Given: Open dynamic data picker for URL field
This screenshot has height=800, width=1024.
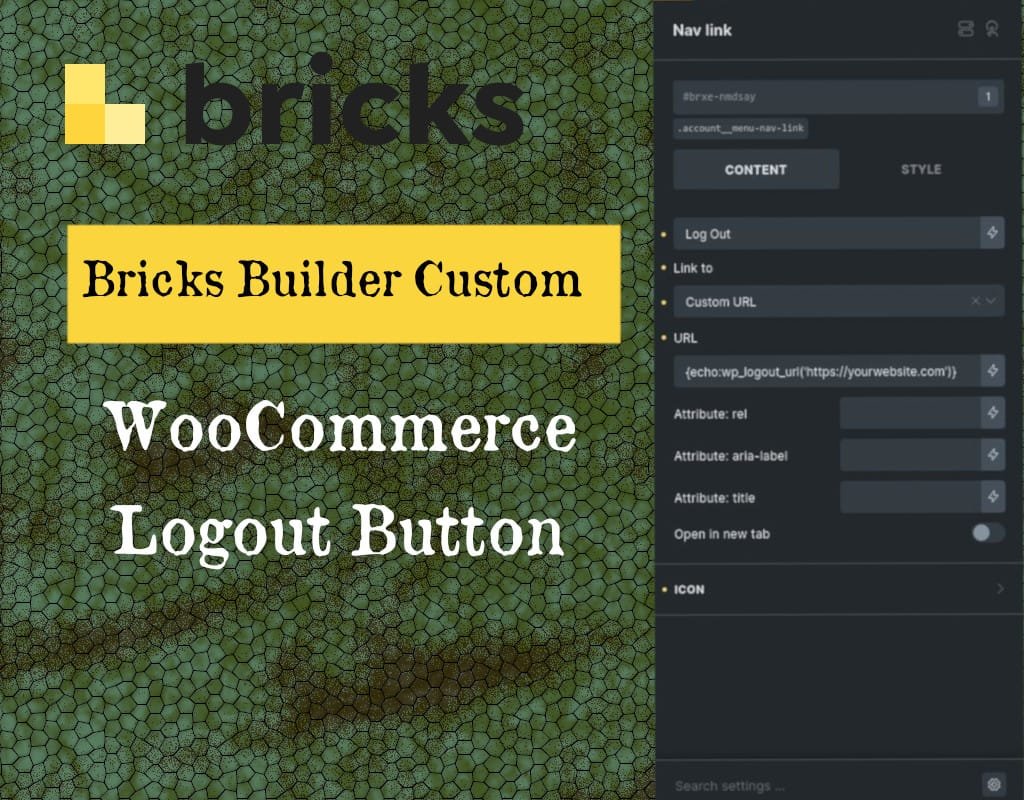Looking at the screenshot, I should click(x=992, y=371).
